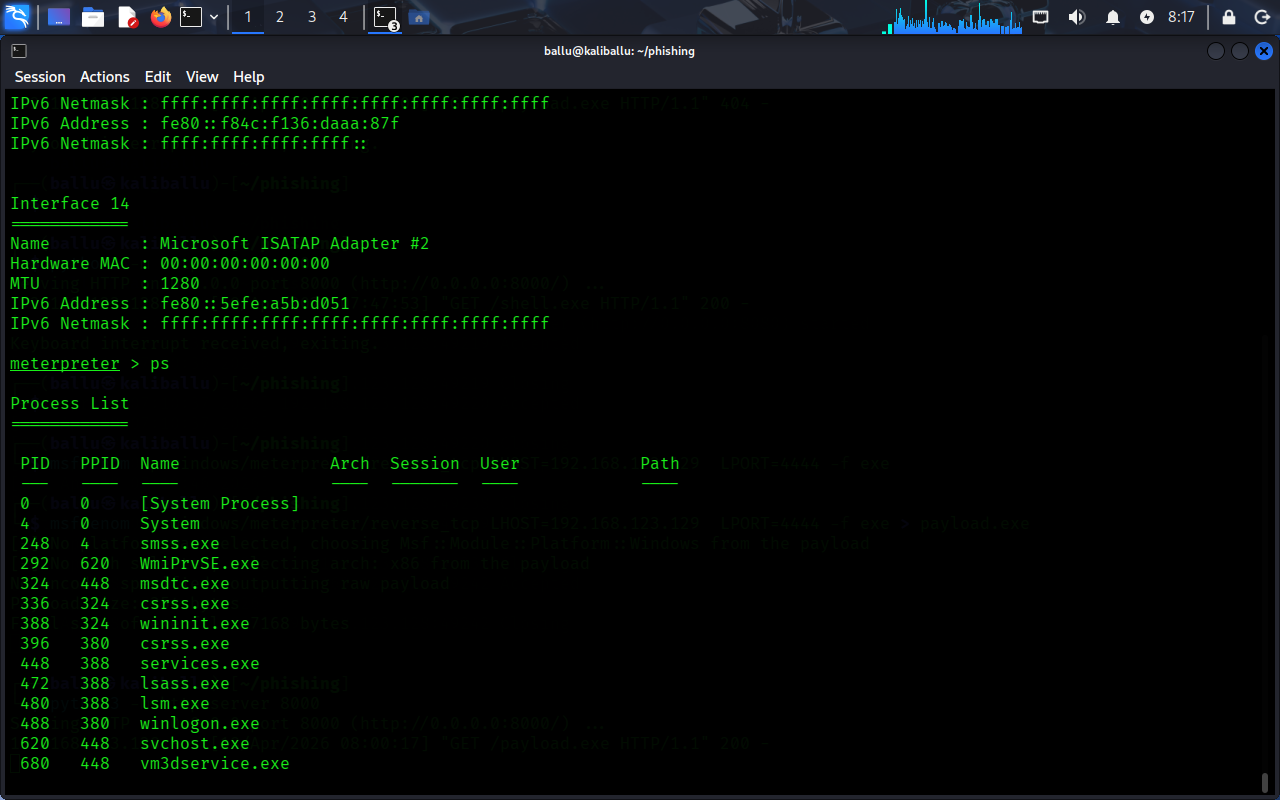
Task: Open the wired network connection icon
Action: pos(1041,17)
